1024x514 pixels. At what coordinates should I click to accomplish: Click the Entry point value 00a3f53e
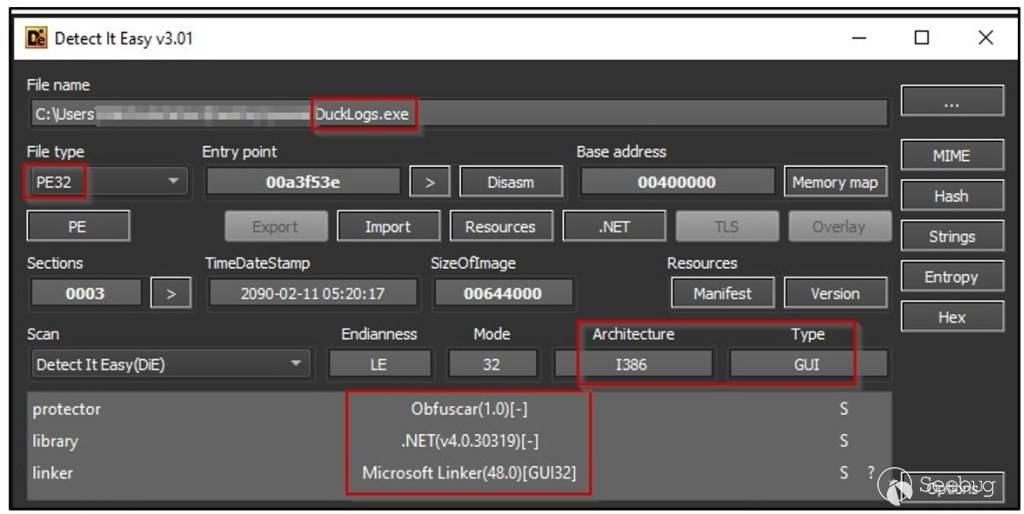coord(303,182)
